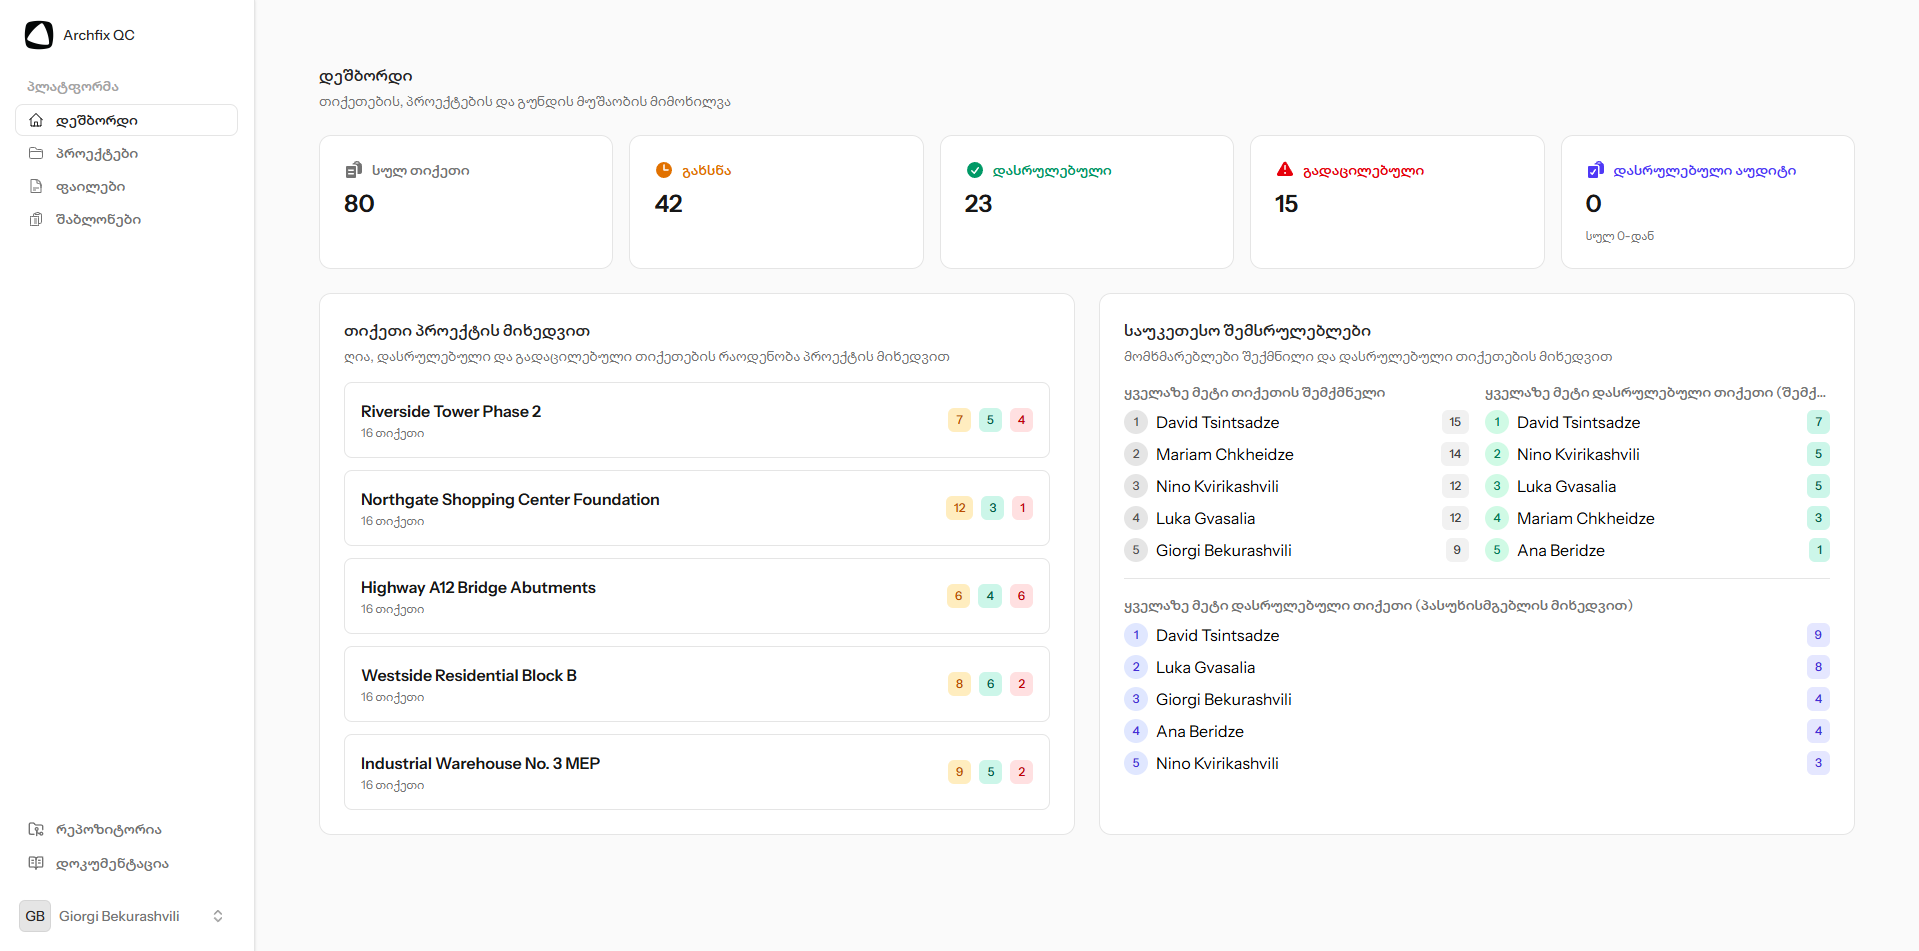Click the Archfix QC logo icon
Screen dimensions: 1919x951
pos(39,35)
